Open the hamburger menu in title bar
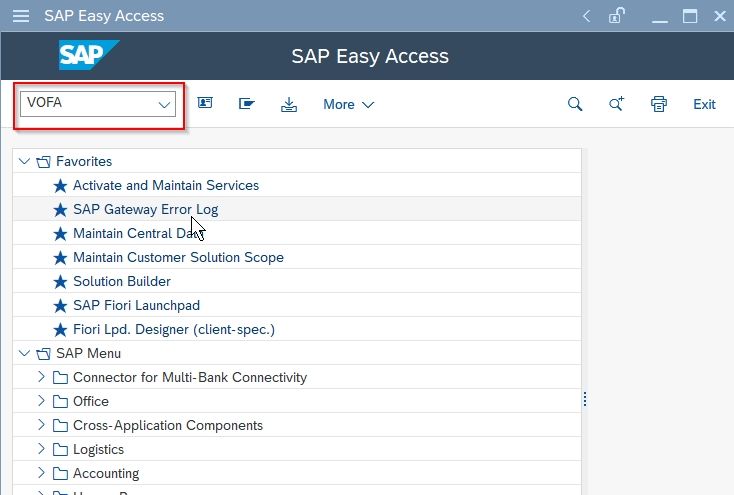The width and height of the screenshot is (734, 495). coord(21,16)
